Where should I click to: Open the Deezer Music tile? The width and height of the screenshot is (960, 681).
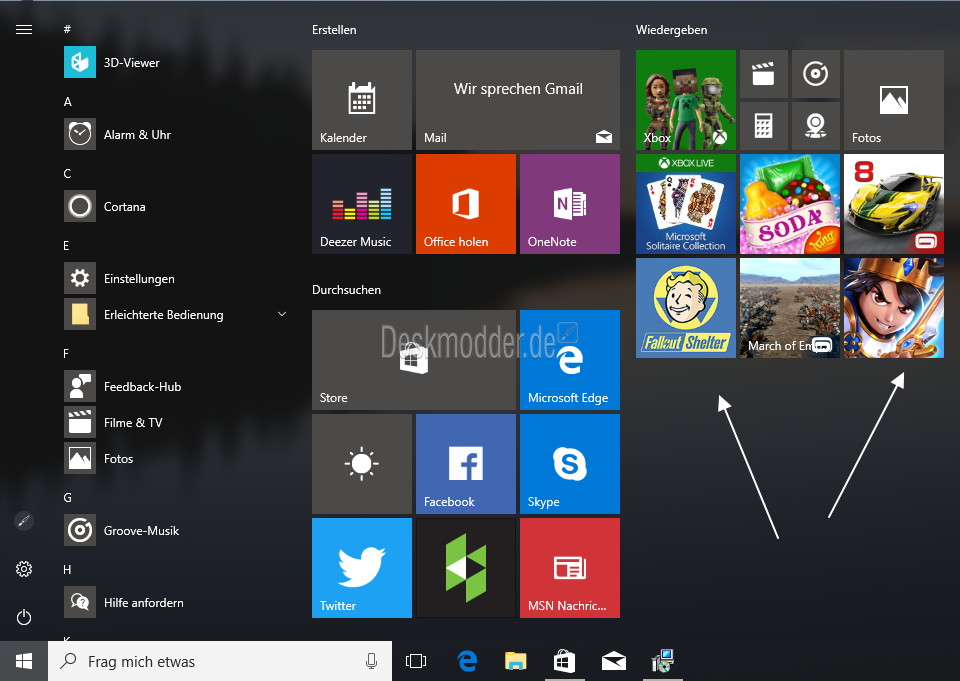[362, 204]
